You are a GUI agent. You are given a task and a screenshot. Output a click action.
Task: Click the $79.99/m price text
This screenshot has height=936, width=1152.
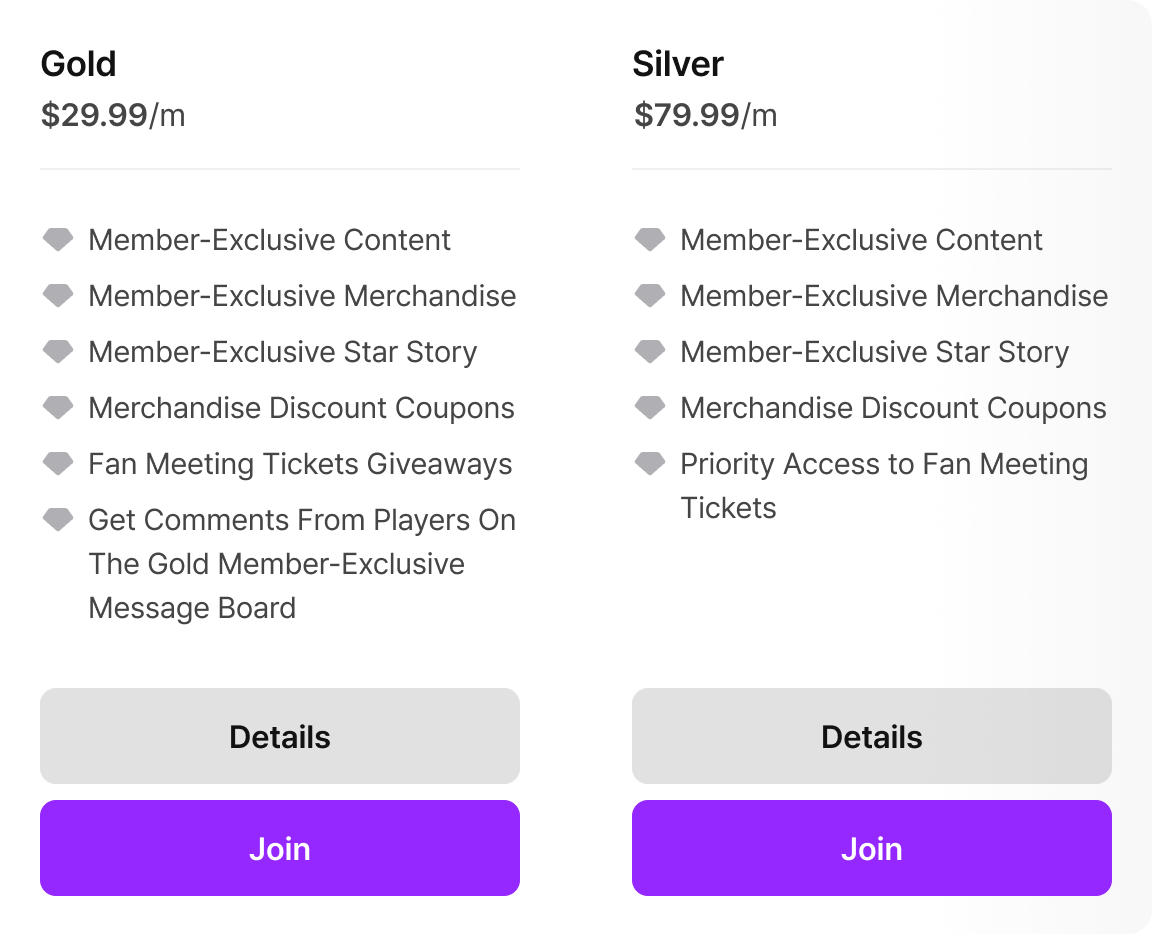coord(705,115)
